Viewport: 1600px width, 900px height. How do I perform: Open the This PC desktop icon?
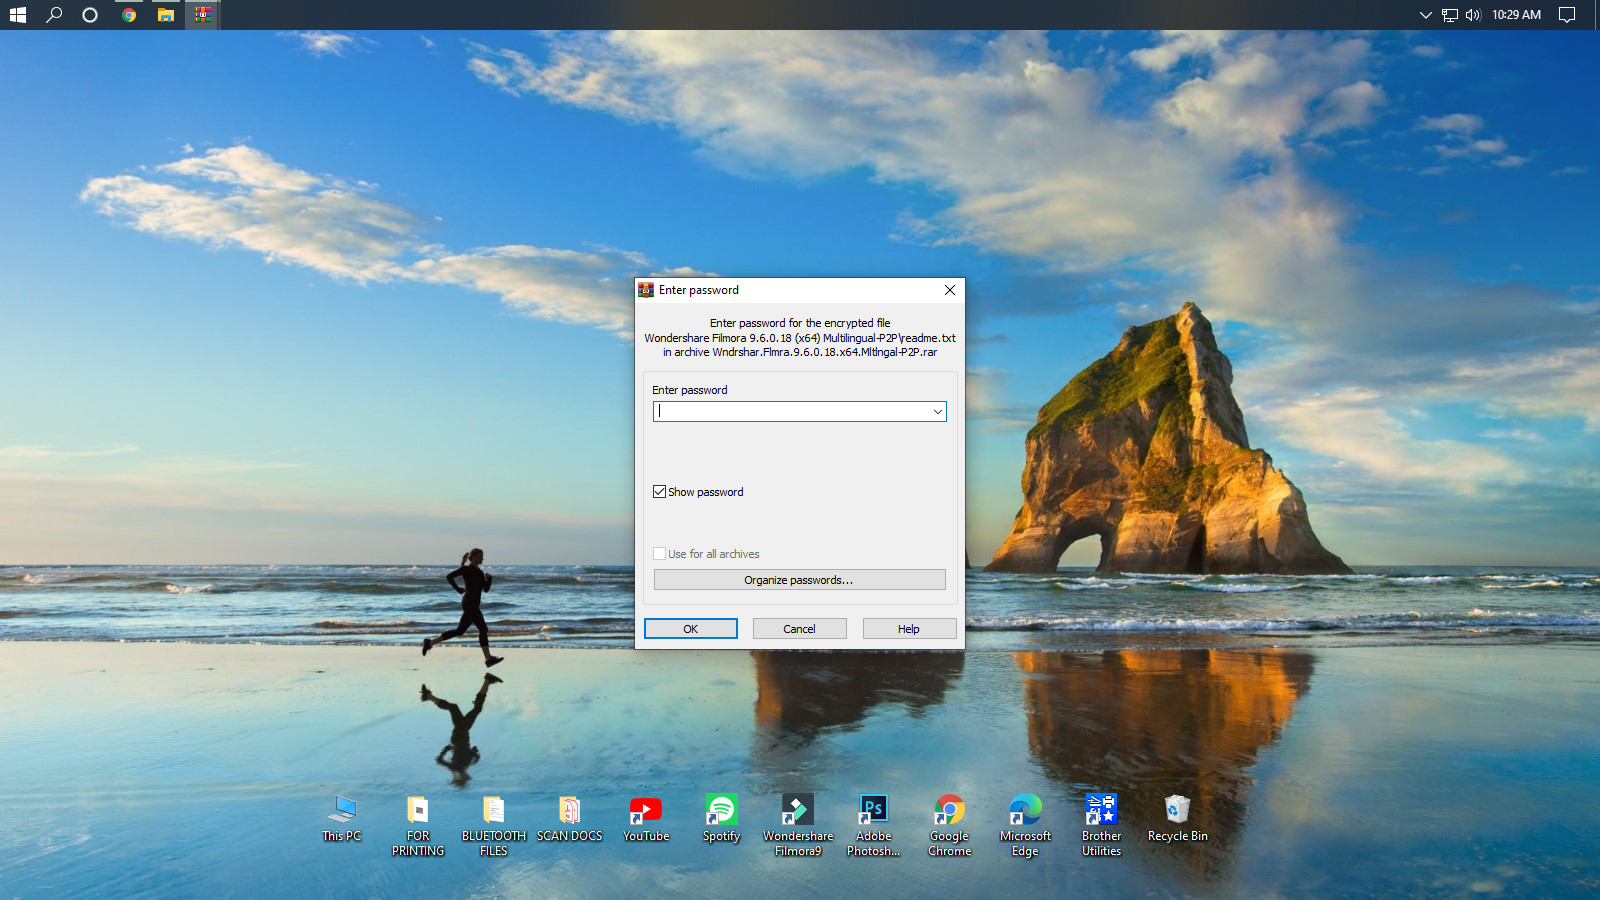pyautogui.click(x=342, y=811)
